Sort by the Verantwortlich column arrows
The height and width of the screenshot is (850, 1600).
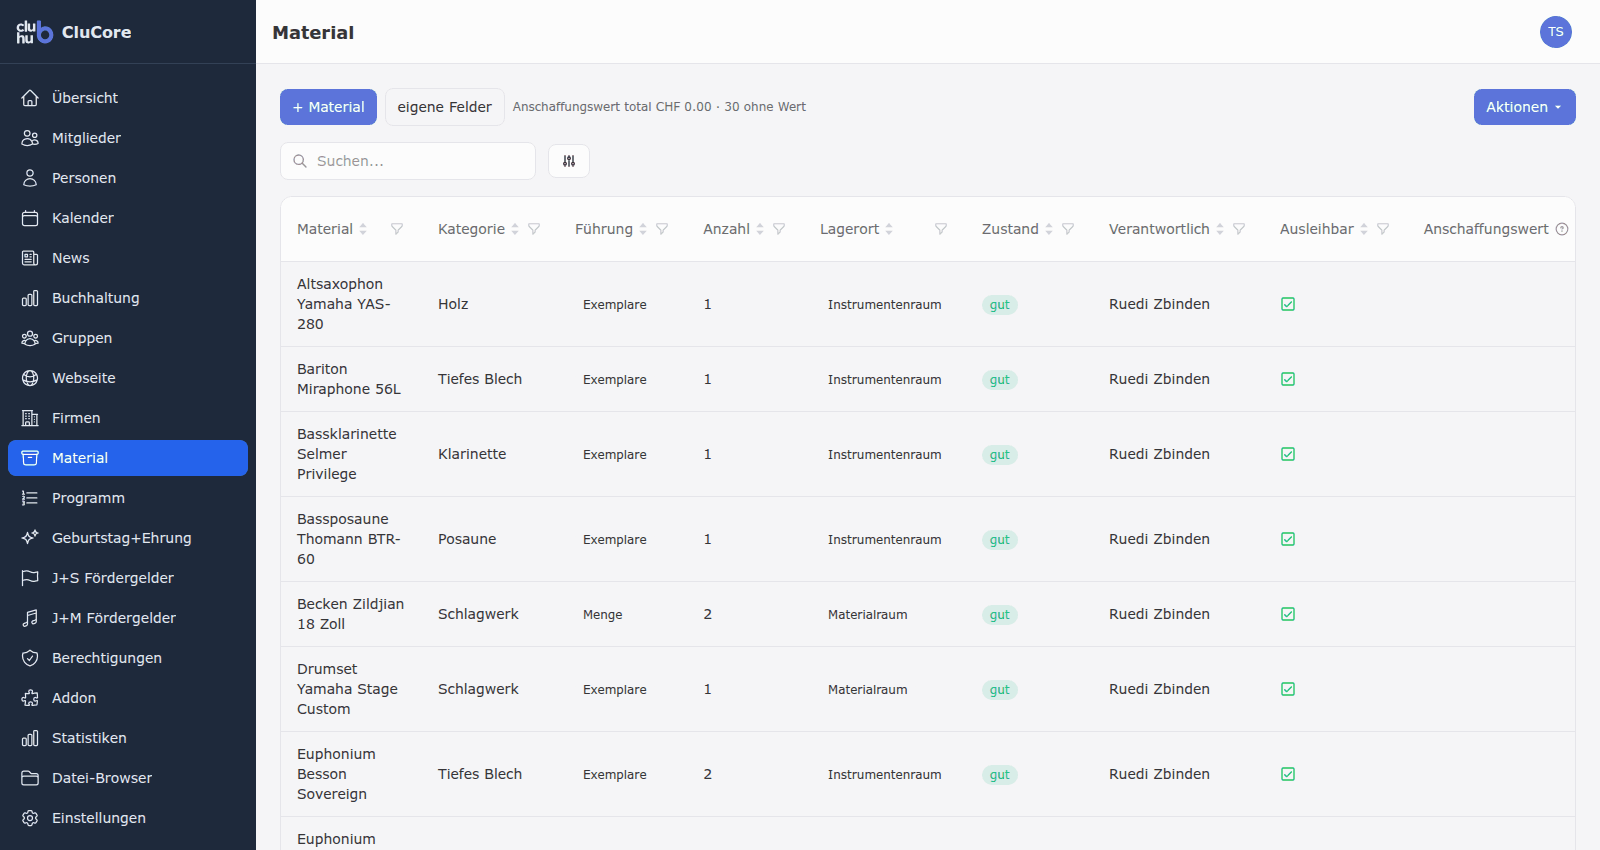coord(1220,229)
